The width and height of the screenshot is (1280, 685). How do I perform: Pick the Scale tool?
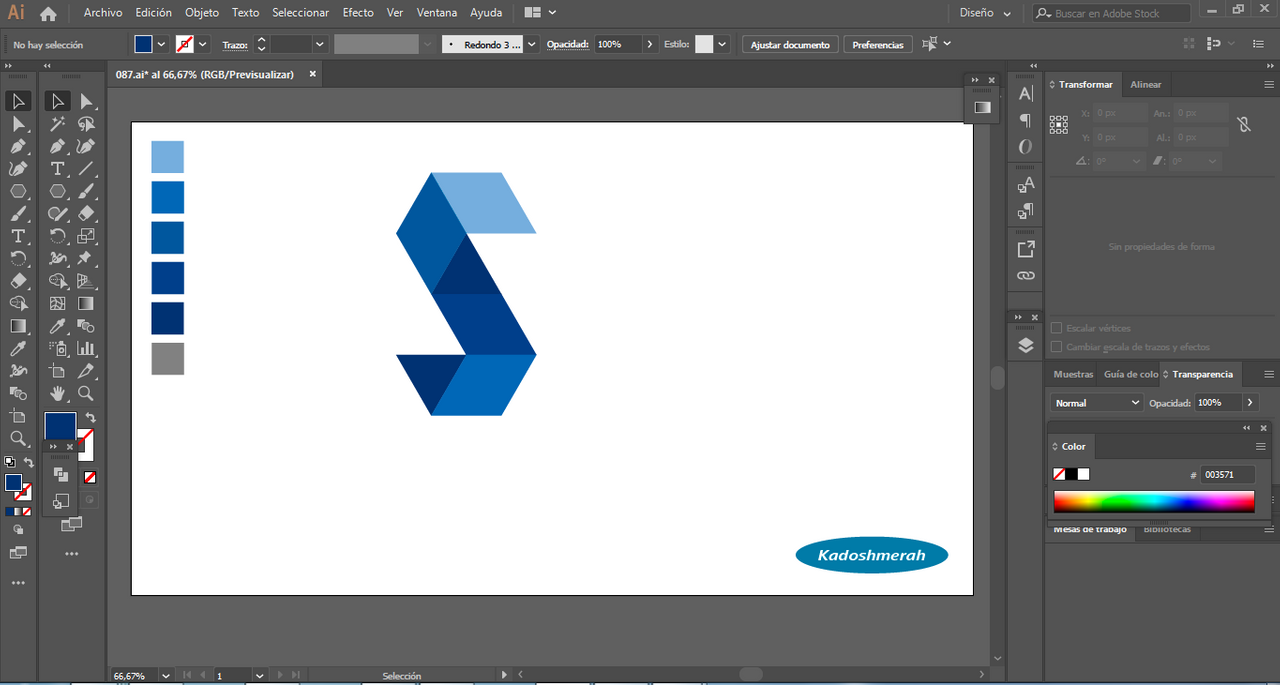(86, 236)
